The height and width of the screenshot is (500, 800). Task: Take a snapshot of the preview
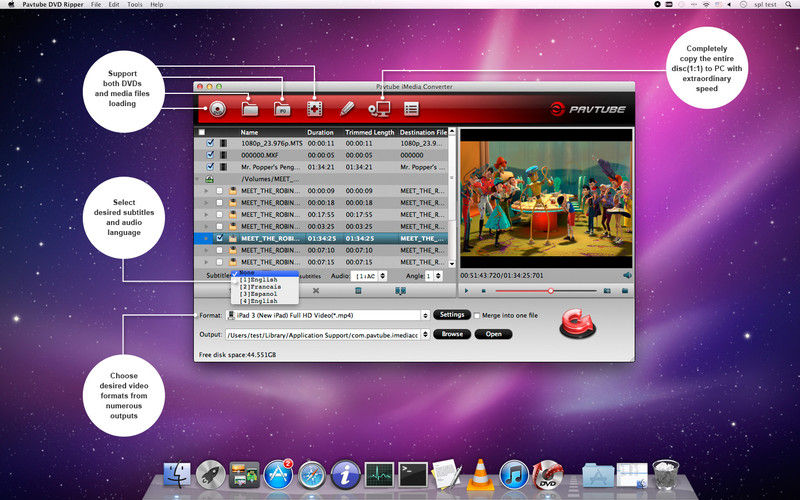pos(607,291)
